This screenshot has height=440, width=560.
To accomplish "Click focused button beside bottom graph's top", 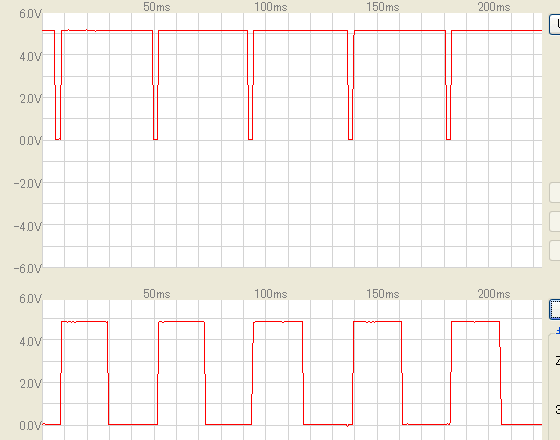I will [x=555, y=309].
